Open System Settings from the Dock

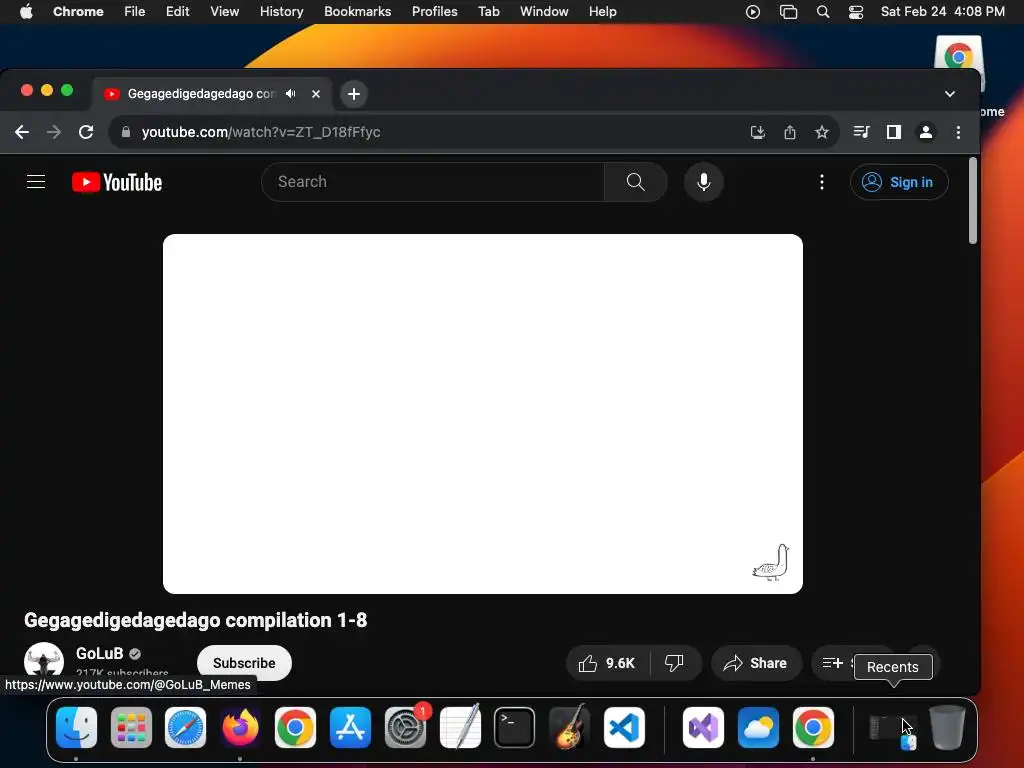[405, 727]
